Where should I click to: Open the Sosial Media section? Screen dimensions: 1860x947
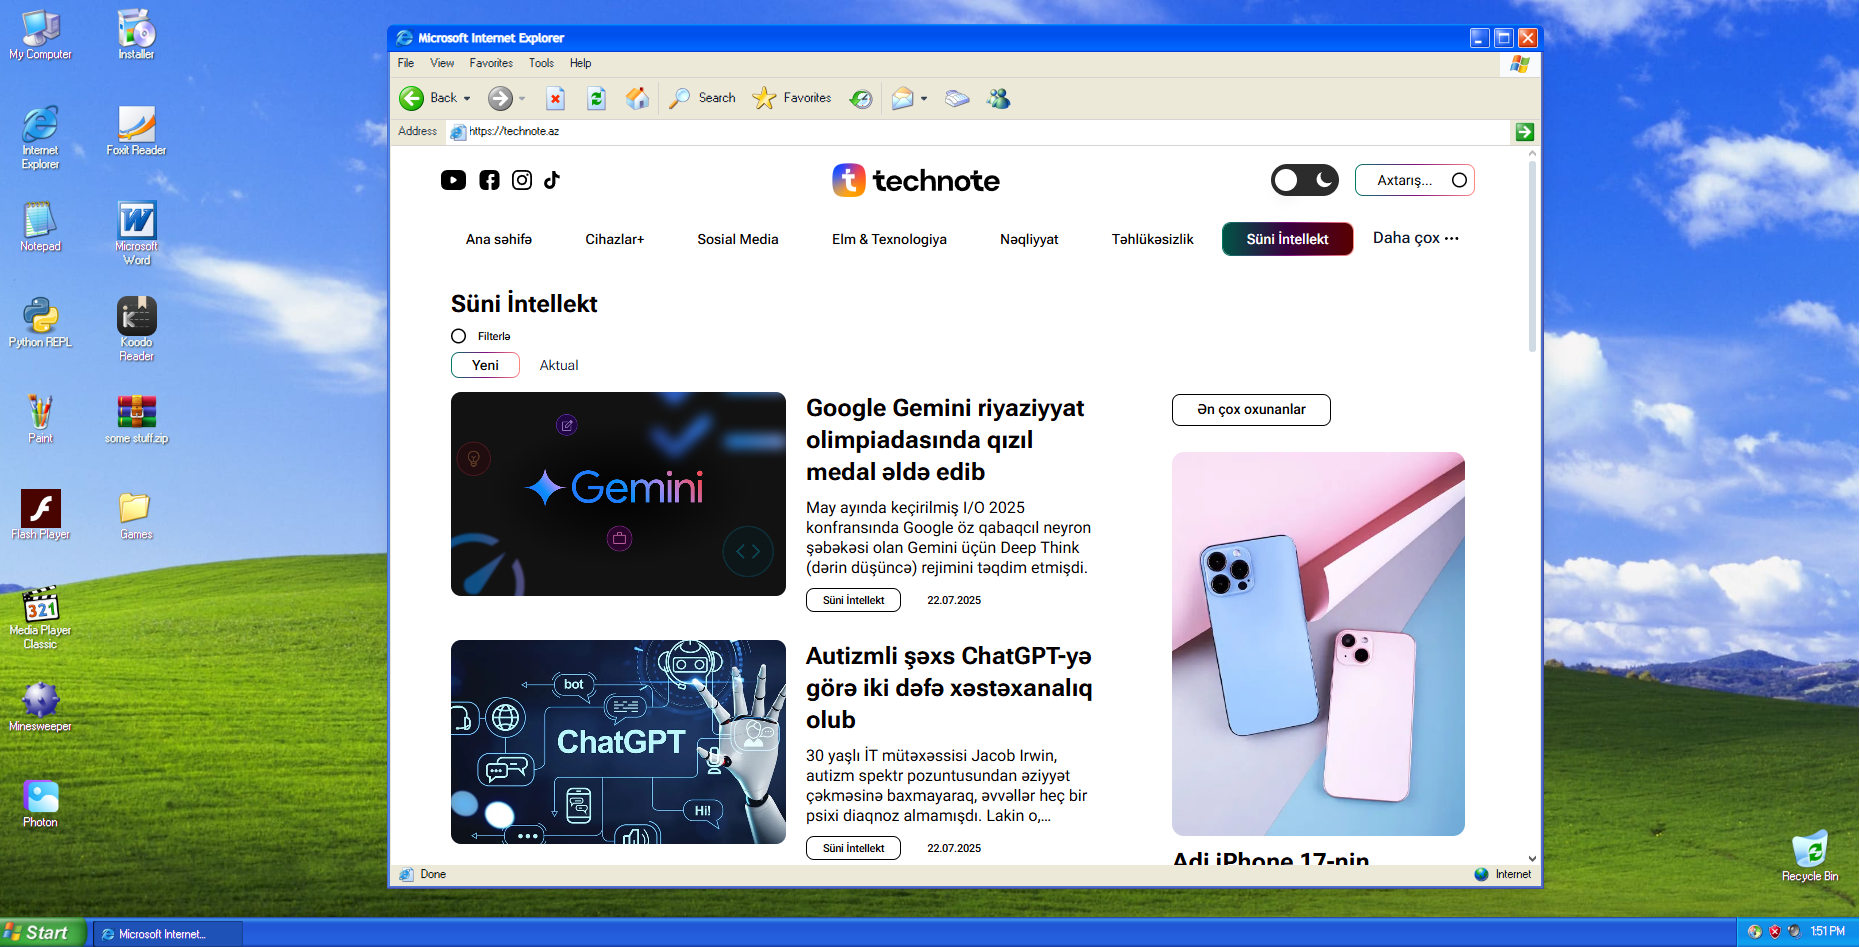738,239
